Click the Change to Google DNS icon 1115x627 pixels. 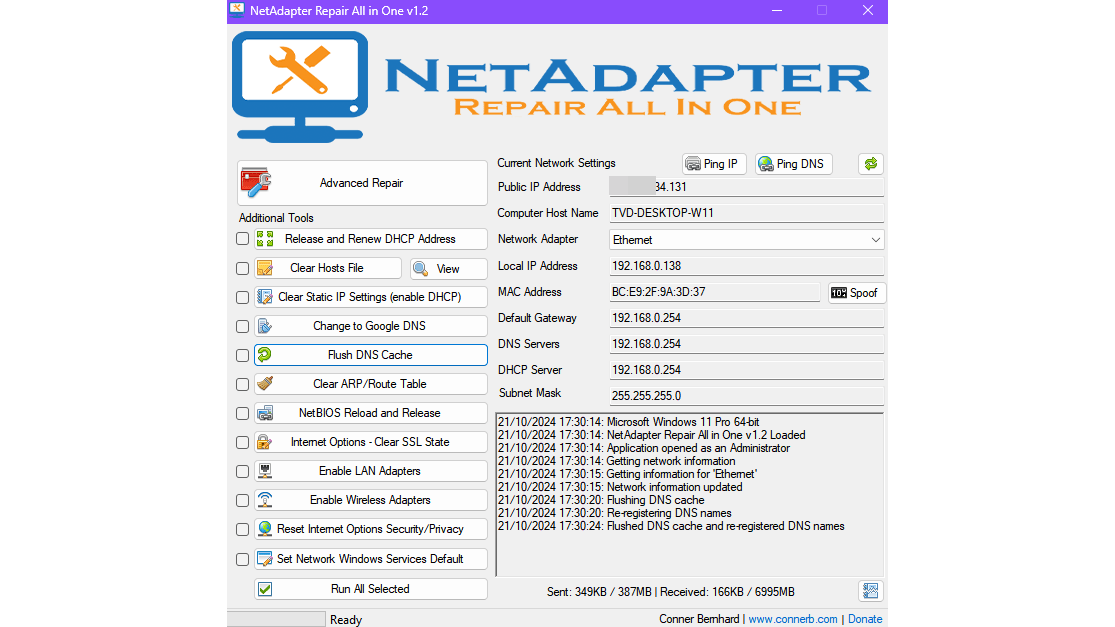(x=265, y=326)
